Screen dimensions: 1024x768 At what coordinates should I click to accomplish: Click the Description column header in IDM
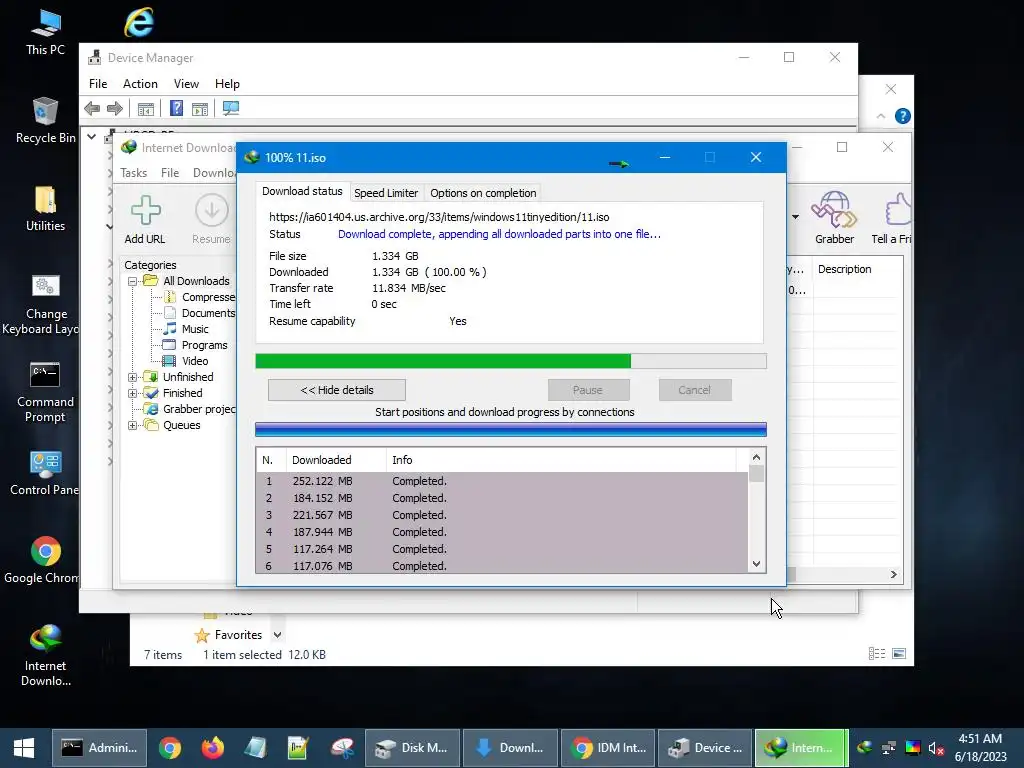point(857,269)
